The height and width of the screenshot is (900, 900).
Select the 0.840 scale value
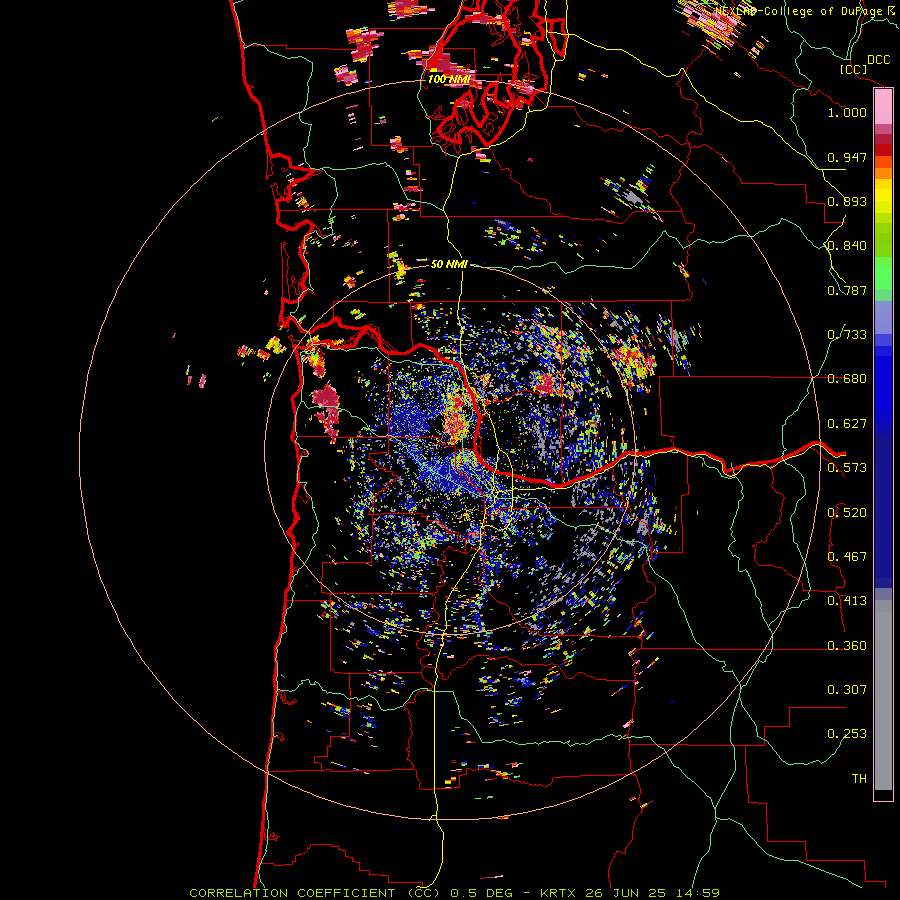click(847, 246)
